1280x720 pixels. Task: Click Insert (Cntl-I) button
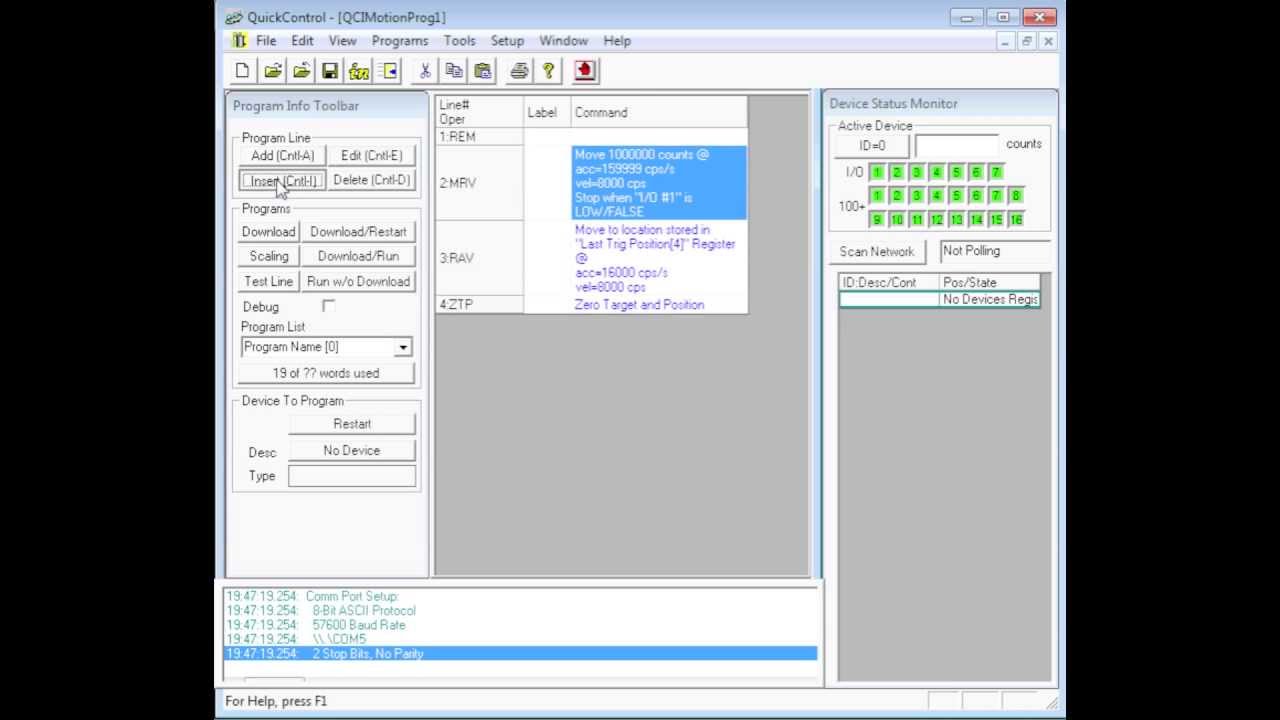[x=282, y=181]
